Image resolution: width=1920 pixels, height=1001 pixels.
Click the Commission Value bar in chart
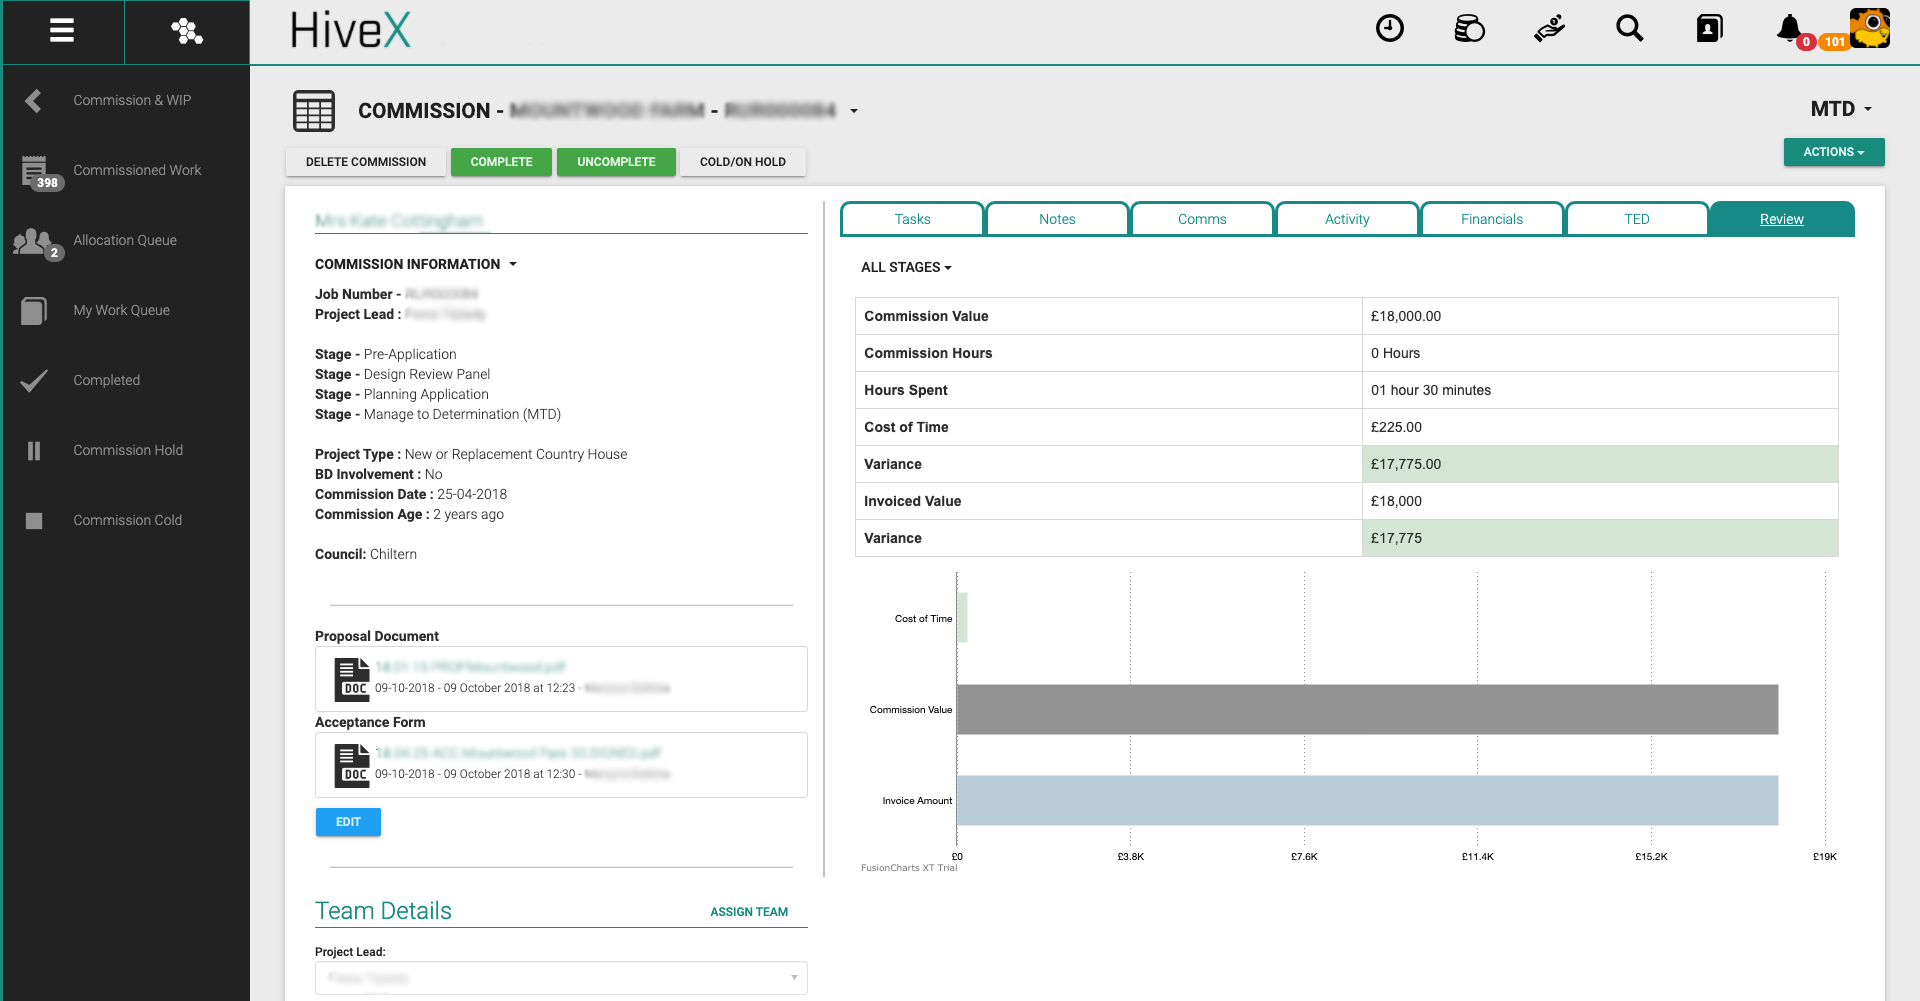click(1366, 709)
